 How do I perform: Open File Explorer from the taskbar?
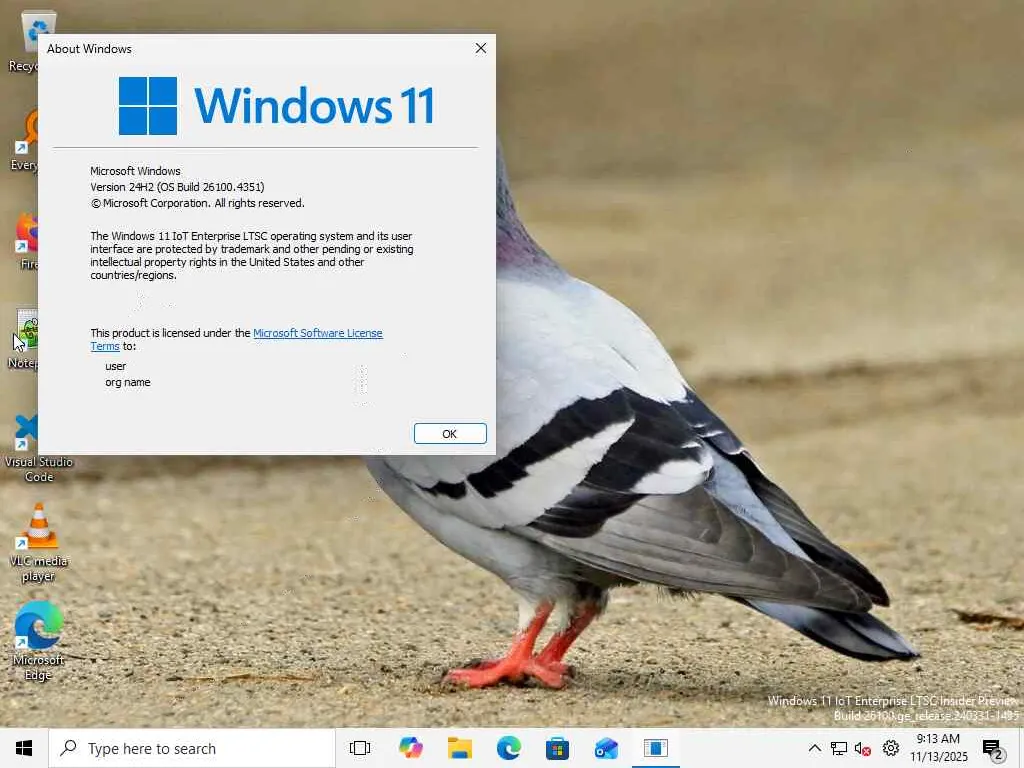tap(460, 748)
